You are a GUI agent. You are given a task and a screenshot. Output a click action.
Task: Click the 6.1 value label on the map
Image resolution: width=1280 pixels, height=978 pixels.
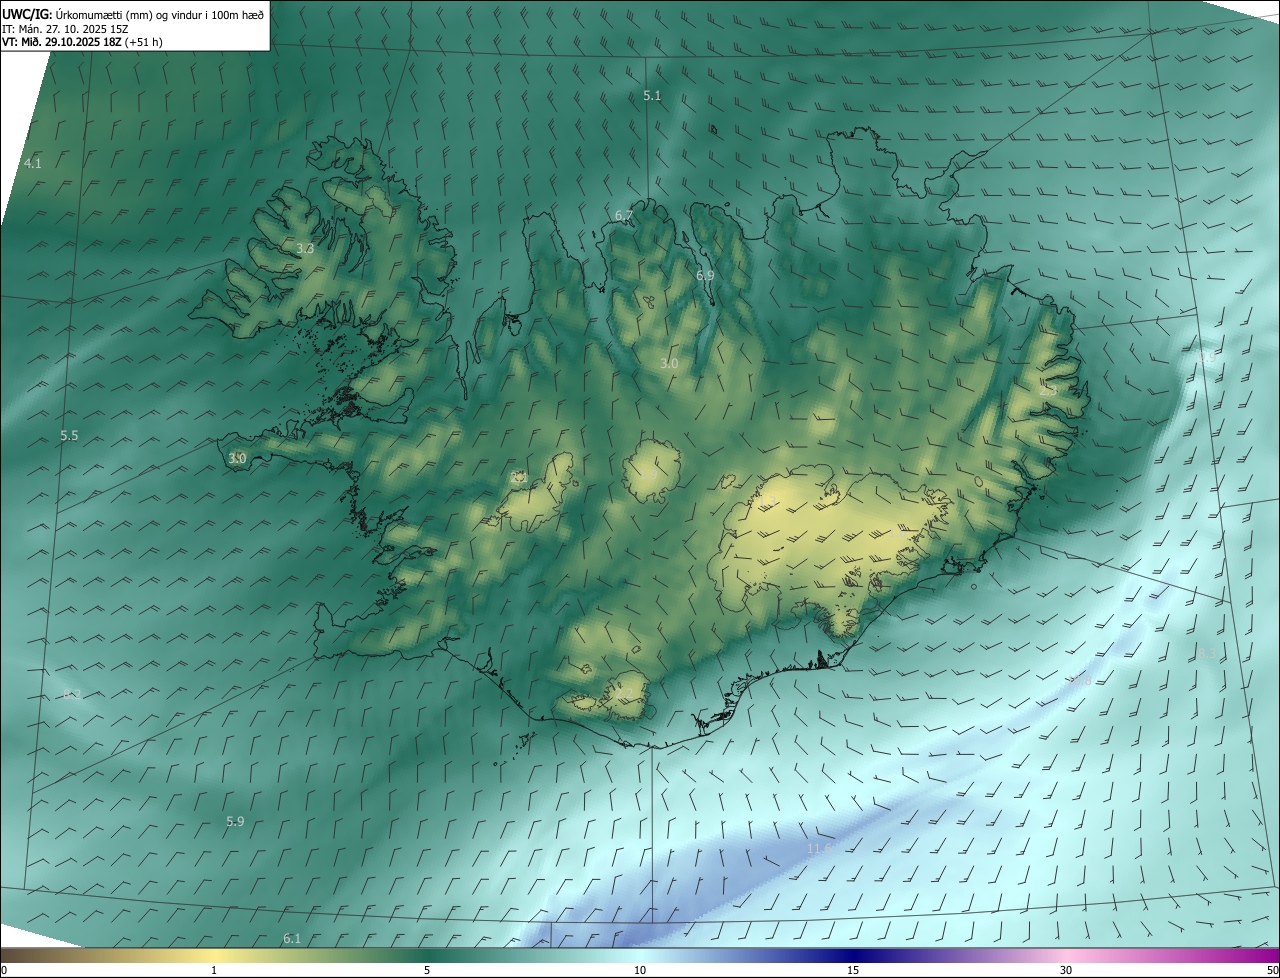pyautogui.click(x=292, y=938)
